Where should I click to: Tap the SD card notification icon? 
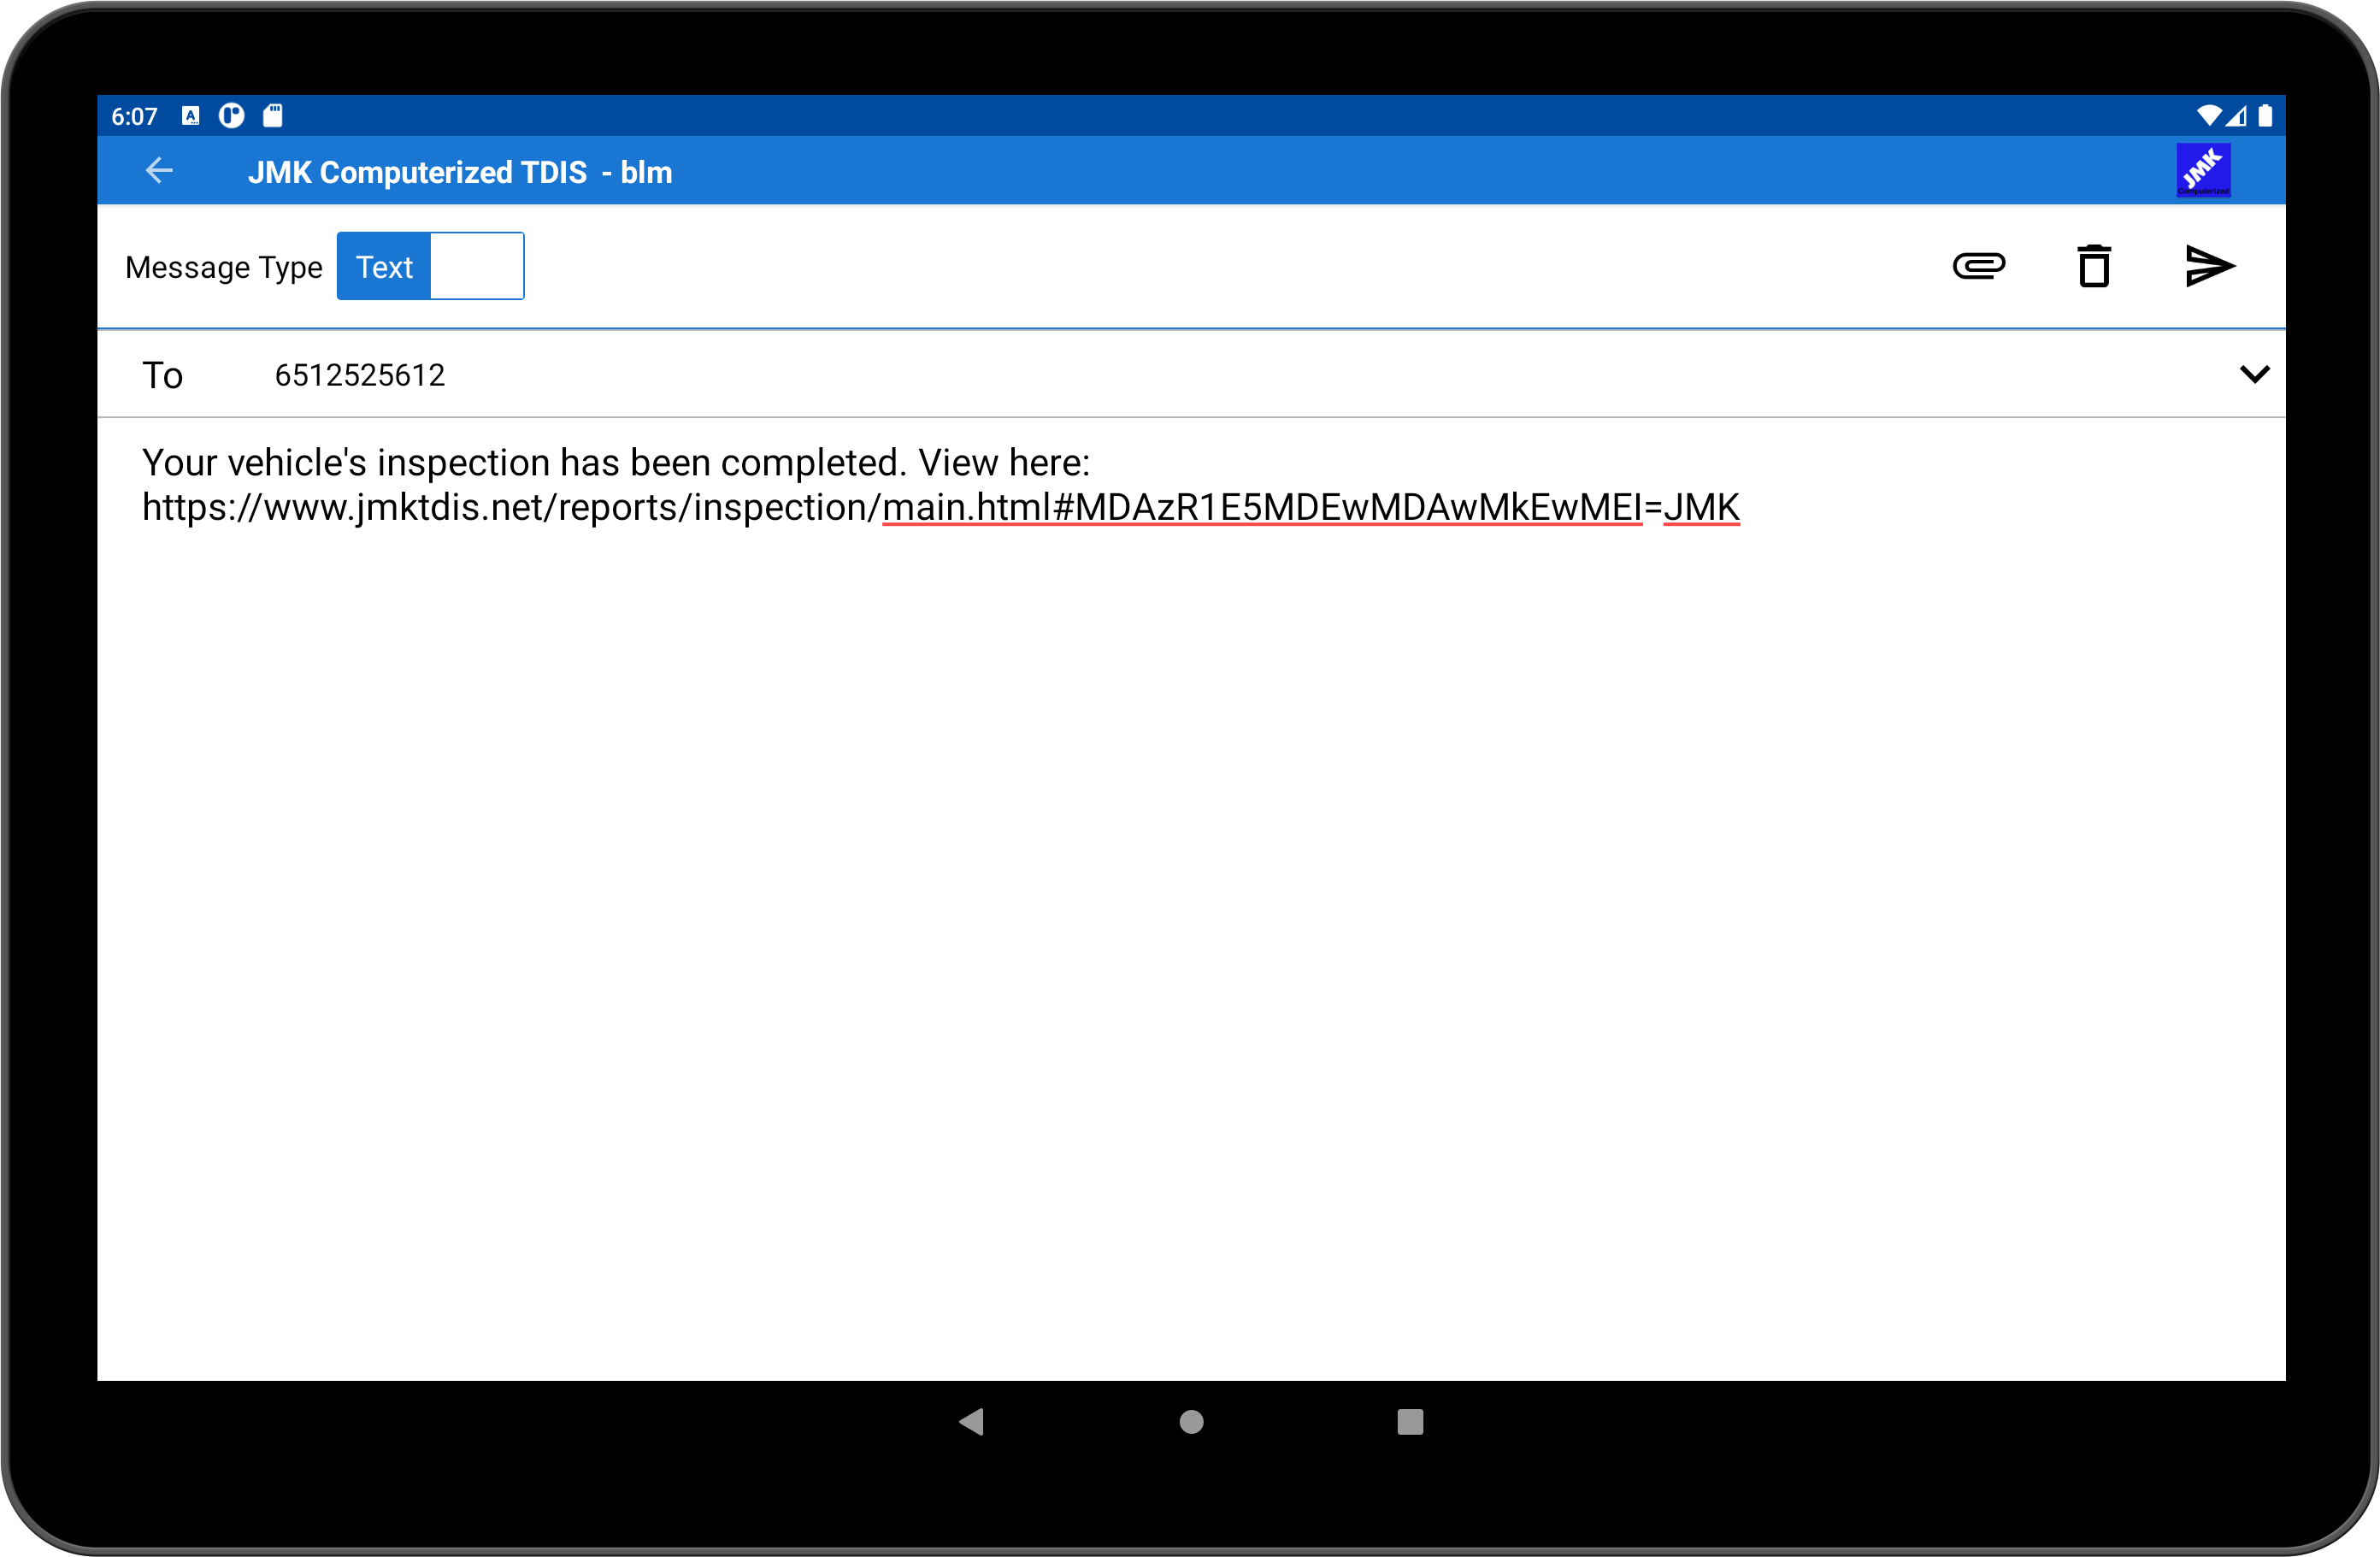point(273,116)
